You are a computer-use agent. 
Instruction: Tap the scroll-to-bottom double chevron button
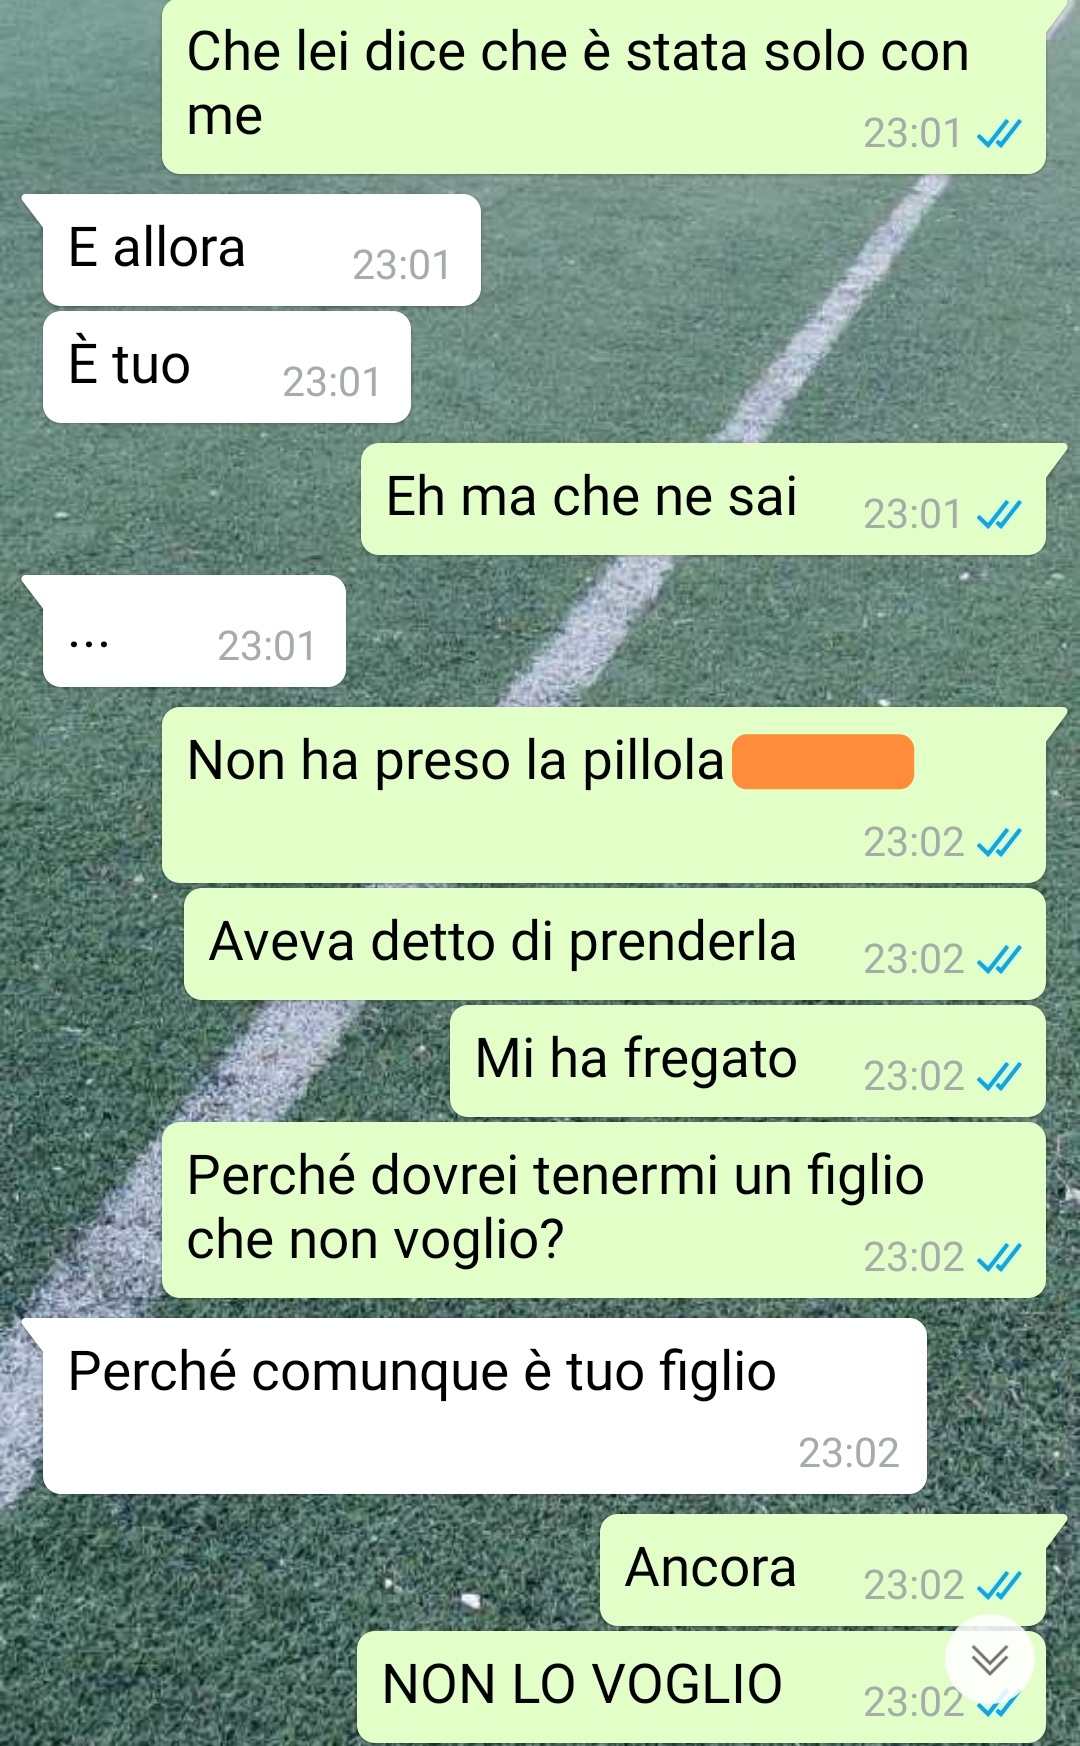pyautogui.click(x=990, y=1660)
